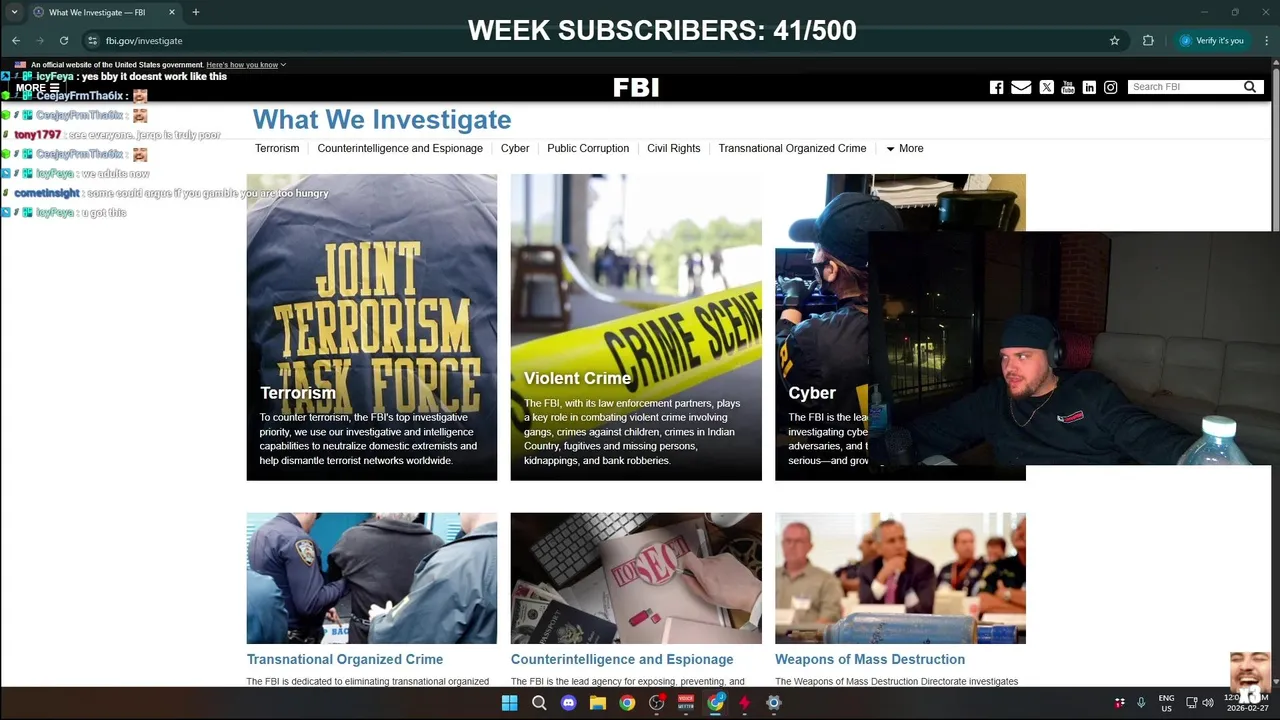Open tab search dropdown arrow

[x=14, y=12]
